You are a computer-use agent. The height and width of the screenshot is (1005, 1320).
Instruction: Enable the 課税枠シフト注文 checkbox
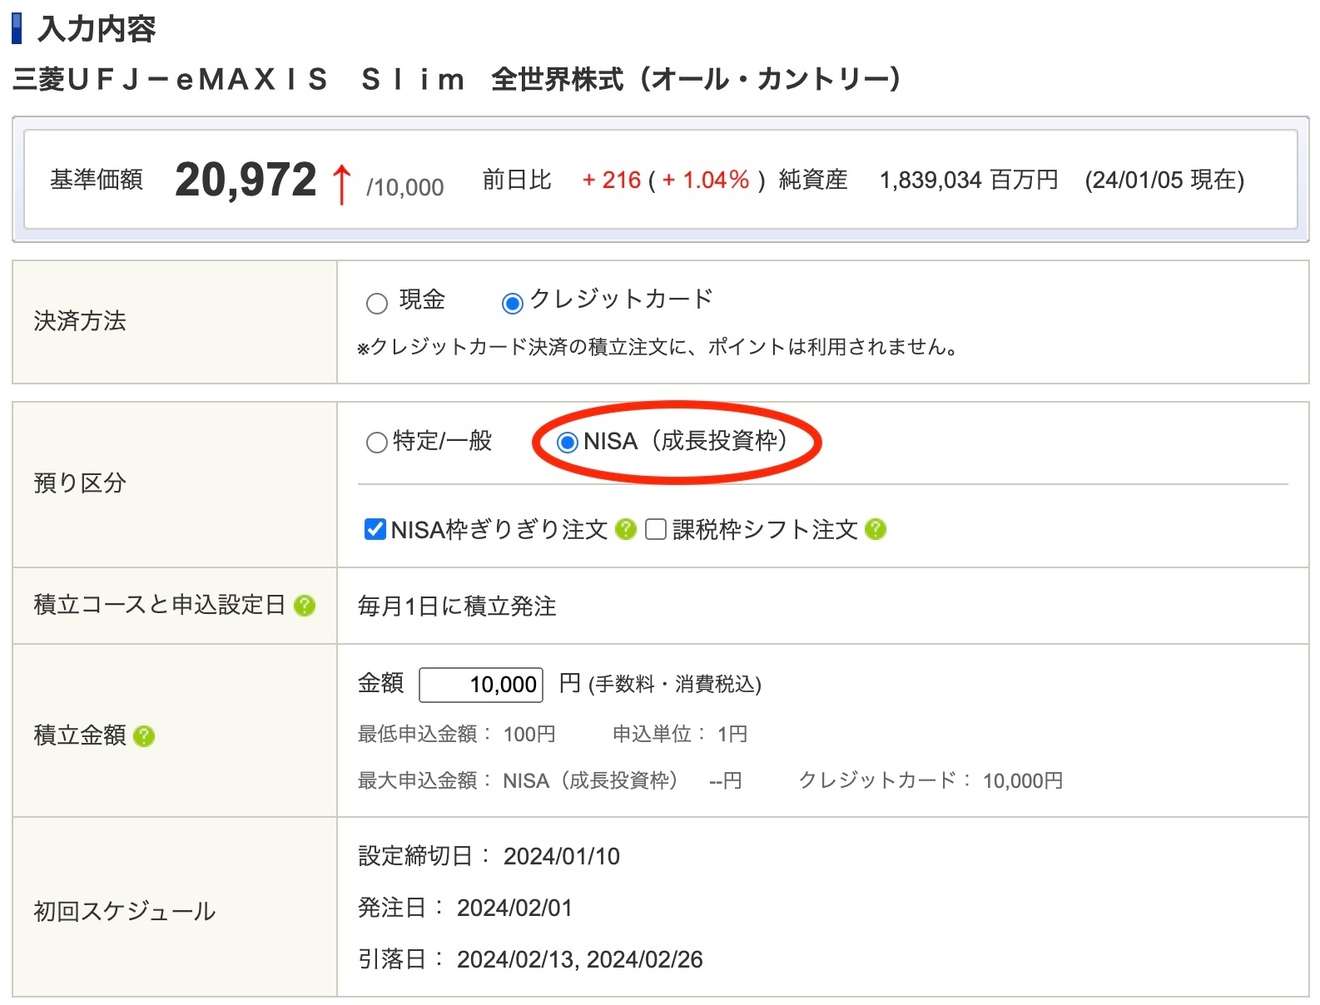click(656, 529)
